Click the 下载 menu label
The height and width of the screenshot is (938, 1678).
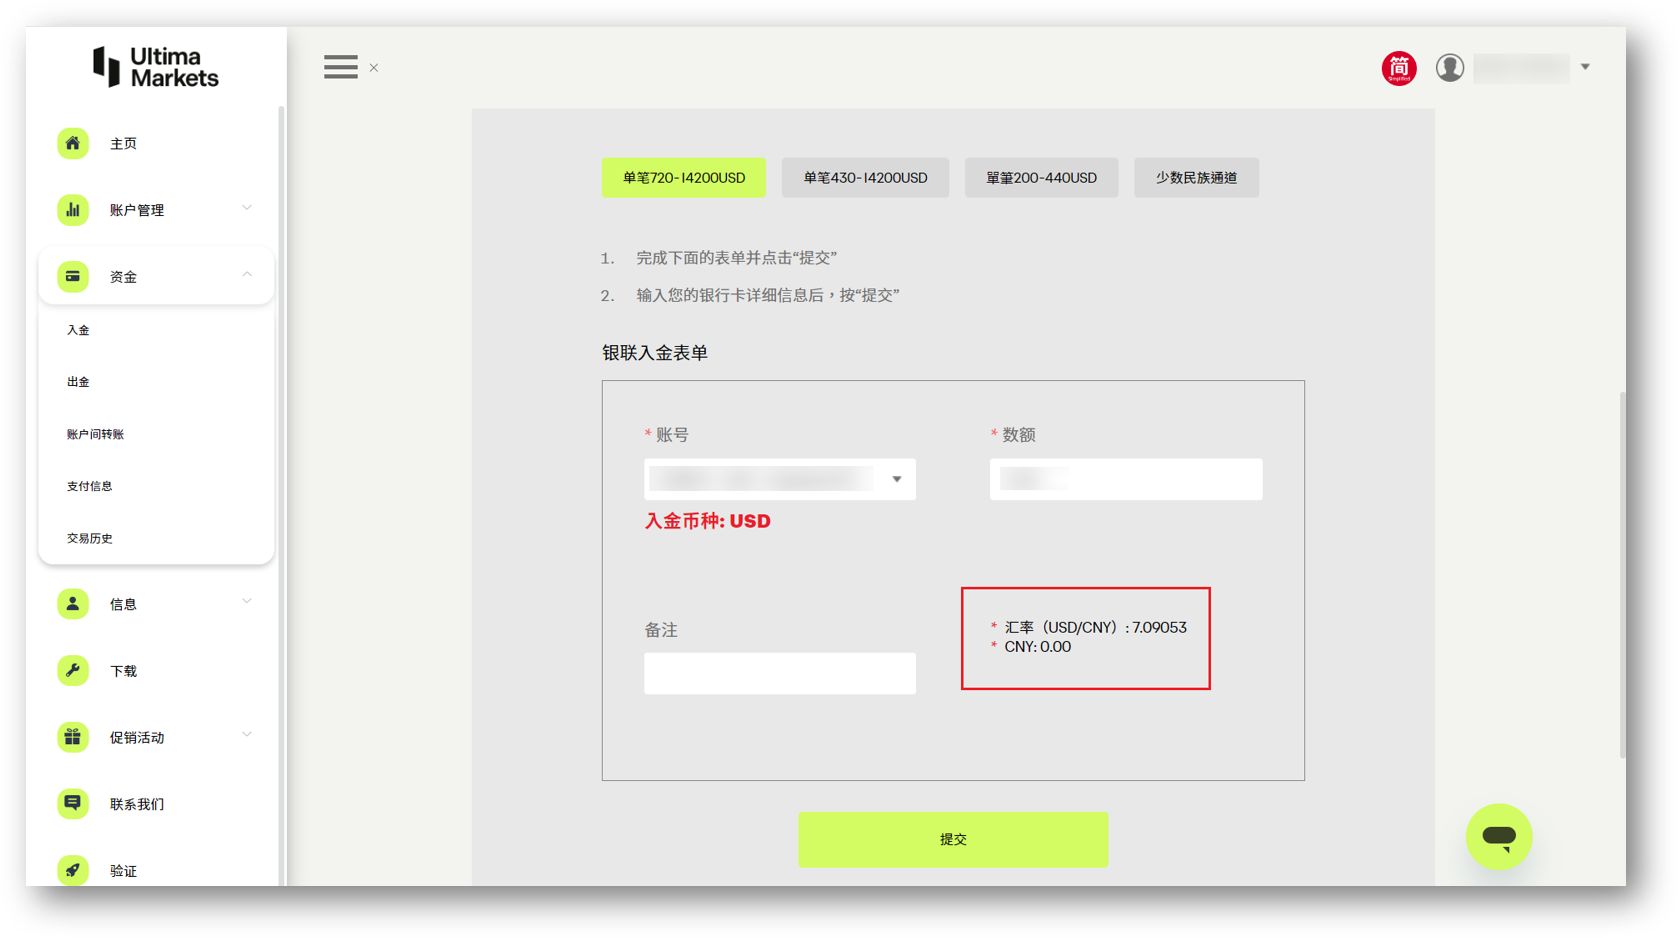point(123,671)
